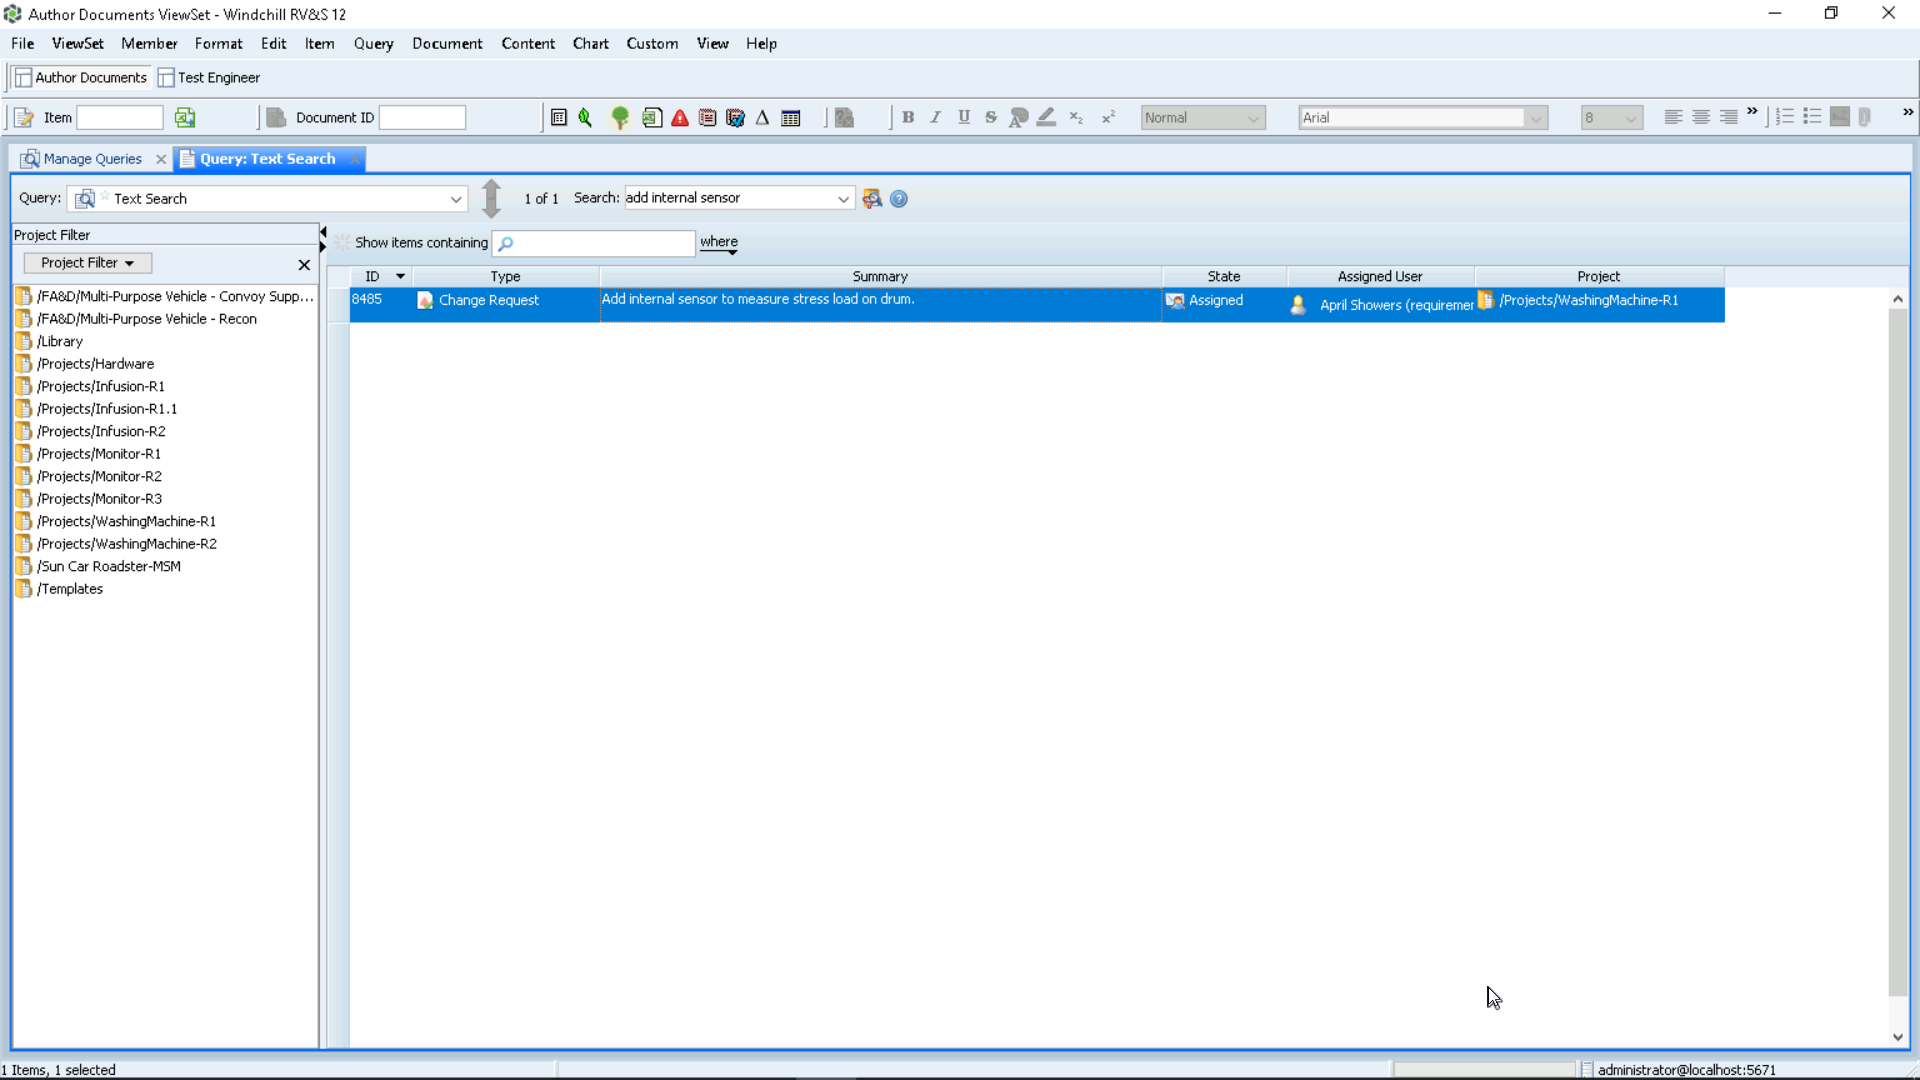This screenshot has height=1080, width=1920.
Task: Sort by the Summary column header
Action: pyautogui.click(x=880, y=277)
